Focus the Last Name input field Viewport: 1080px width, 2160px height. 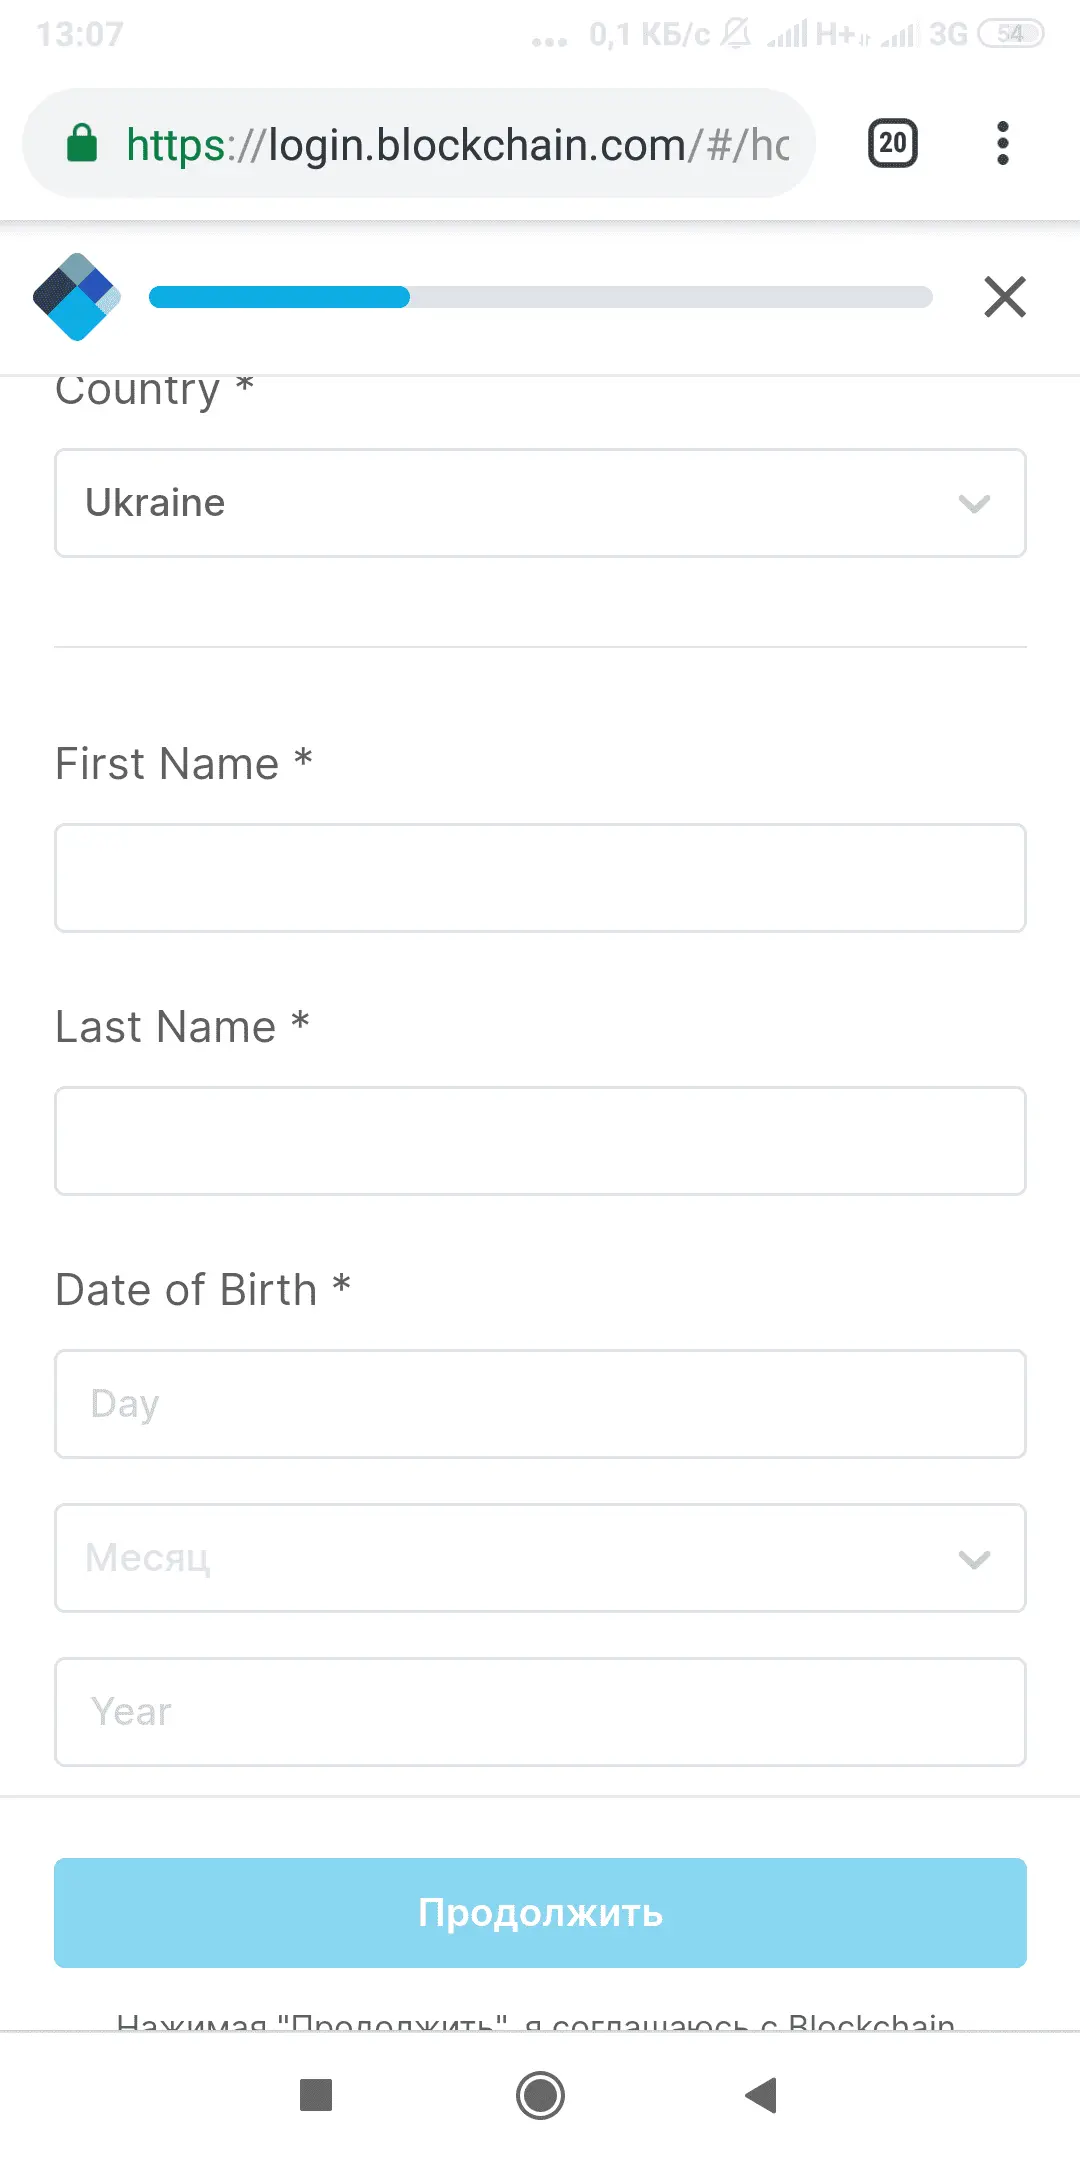click(540, 1141)
